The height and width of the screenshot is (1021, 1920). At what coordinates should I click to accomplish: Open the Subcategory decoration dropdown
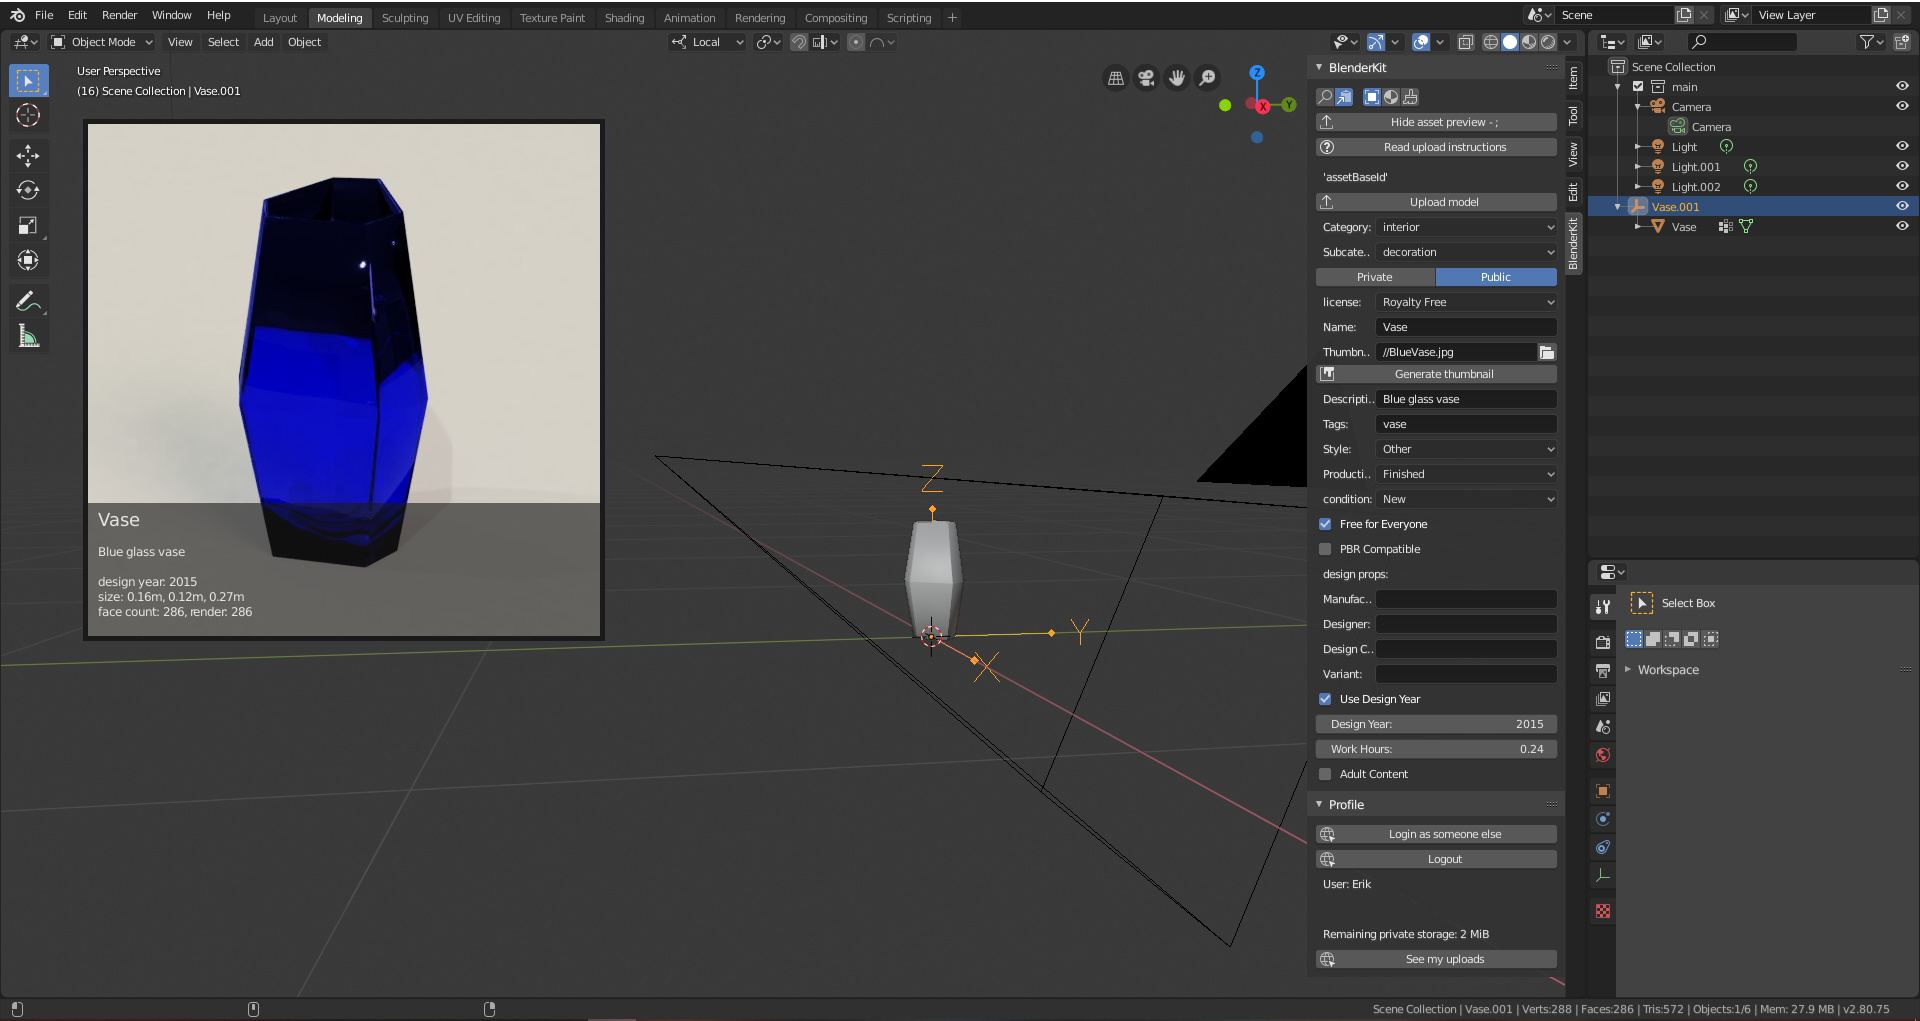point(1465,252)
